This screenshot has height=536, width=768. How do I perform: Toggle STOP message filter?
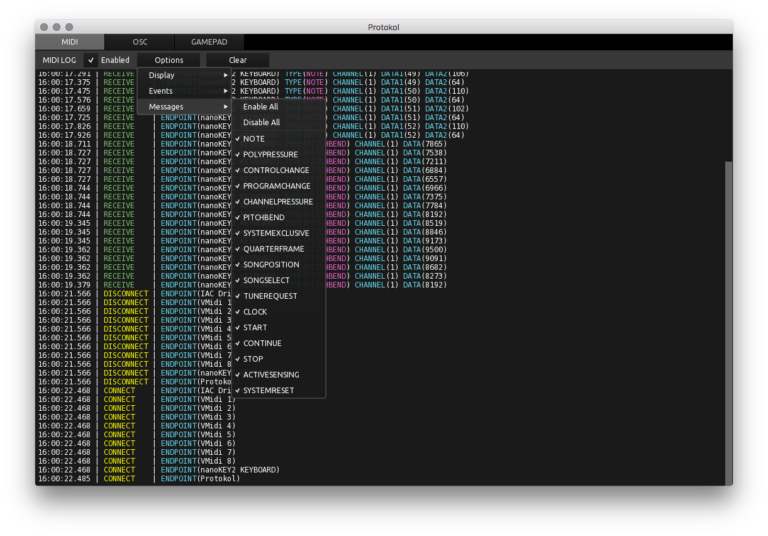278,359
